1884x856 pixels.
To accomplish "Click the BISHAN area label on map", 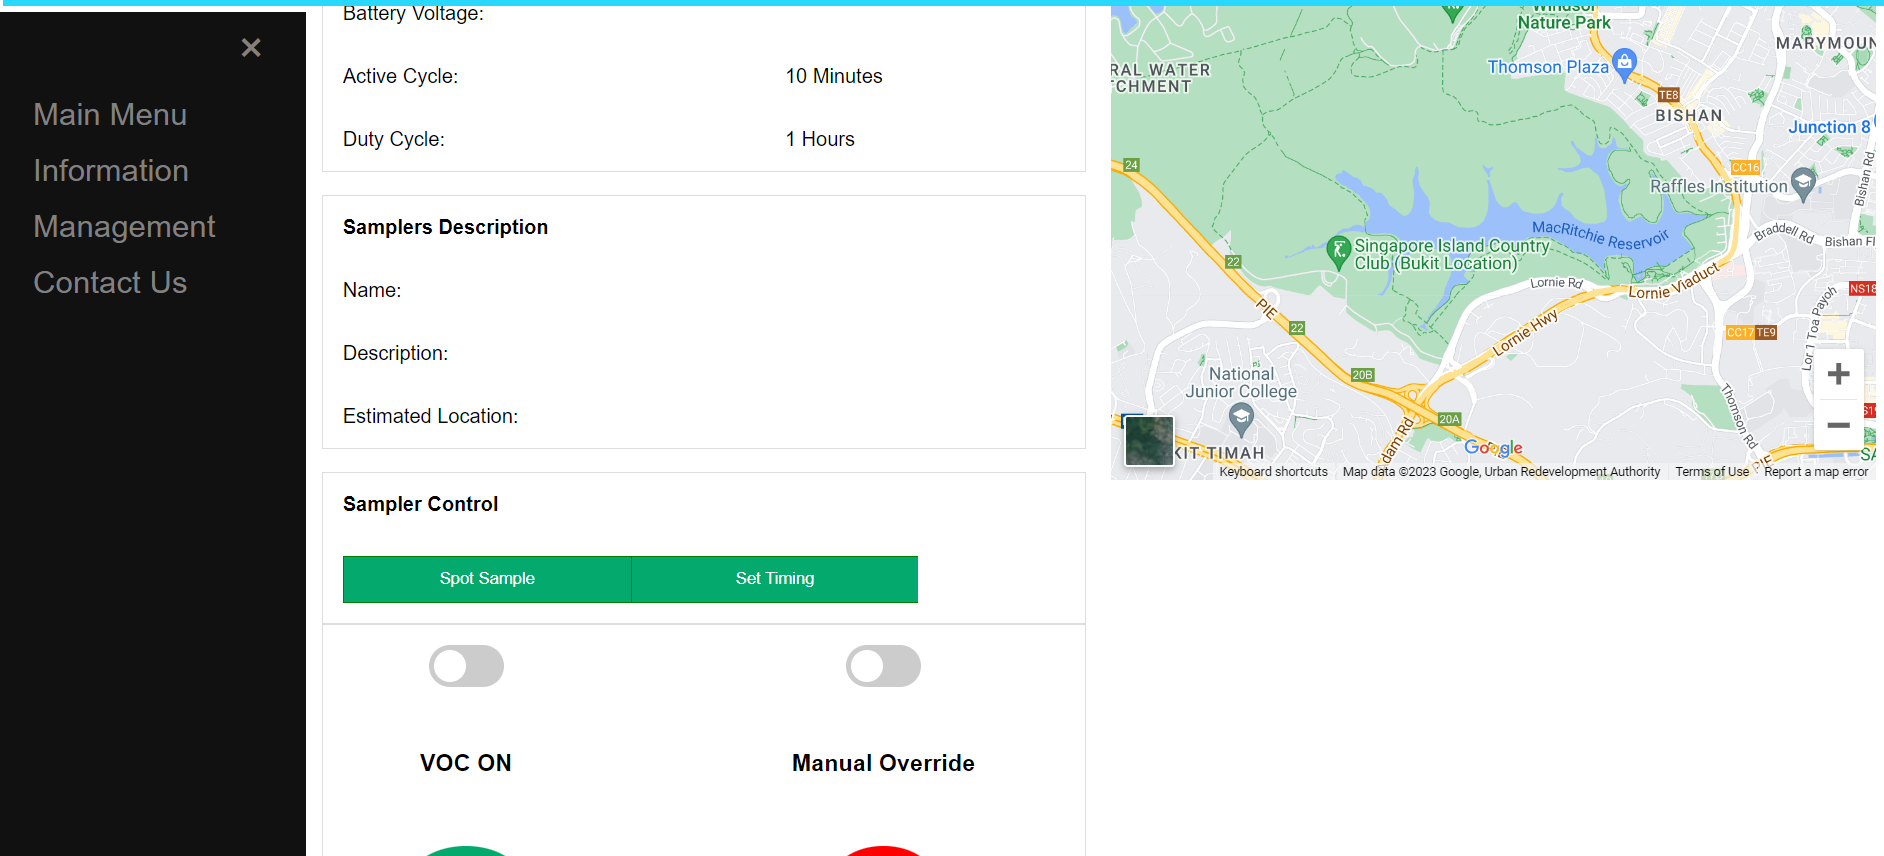I will pyautogui.click(x=1688, y=115).
